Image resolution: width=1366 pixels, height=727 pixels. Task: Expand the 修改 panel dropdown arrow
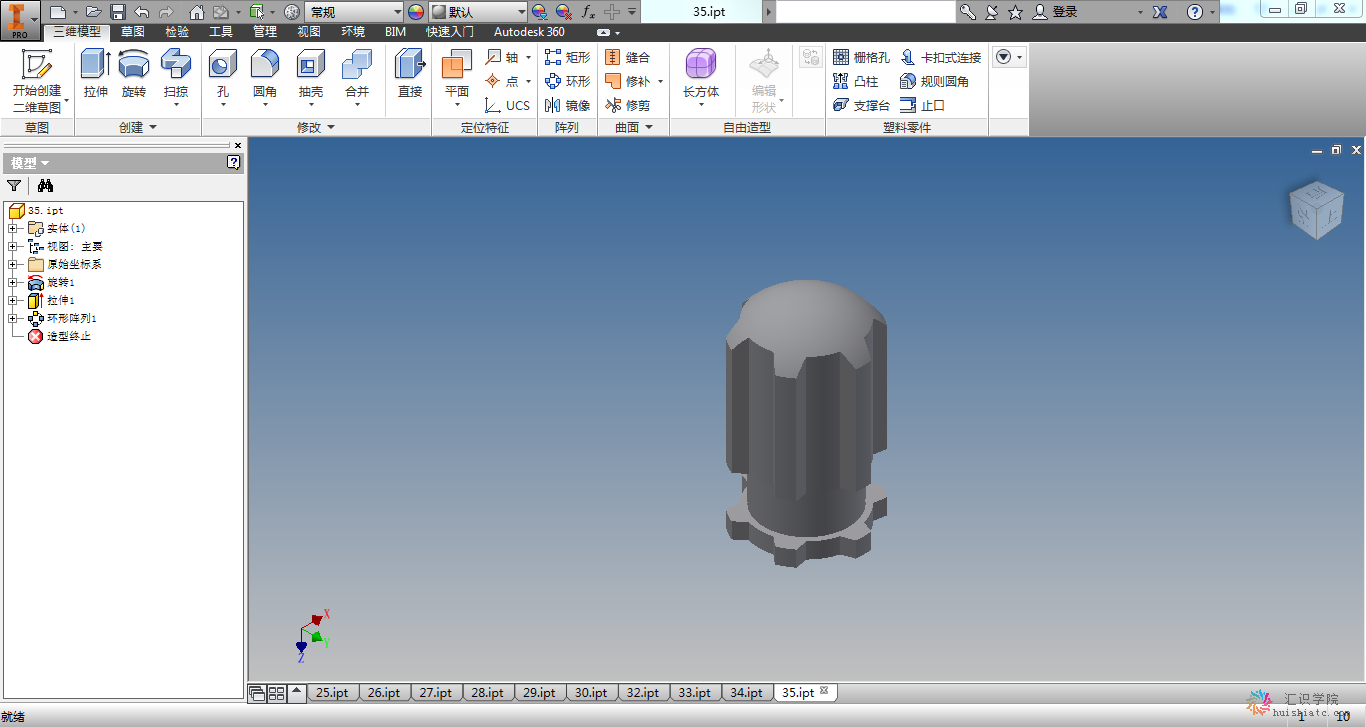(331, 128)
